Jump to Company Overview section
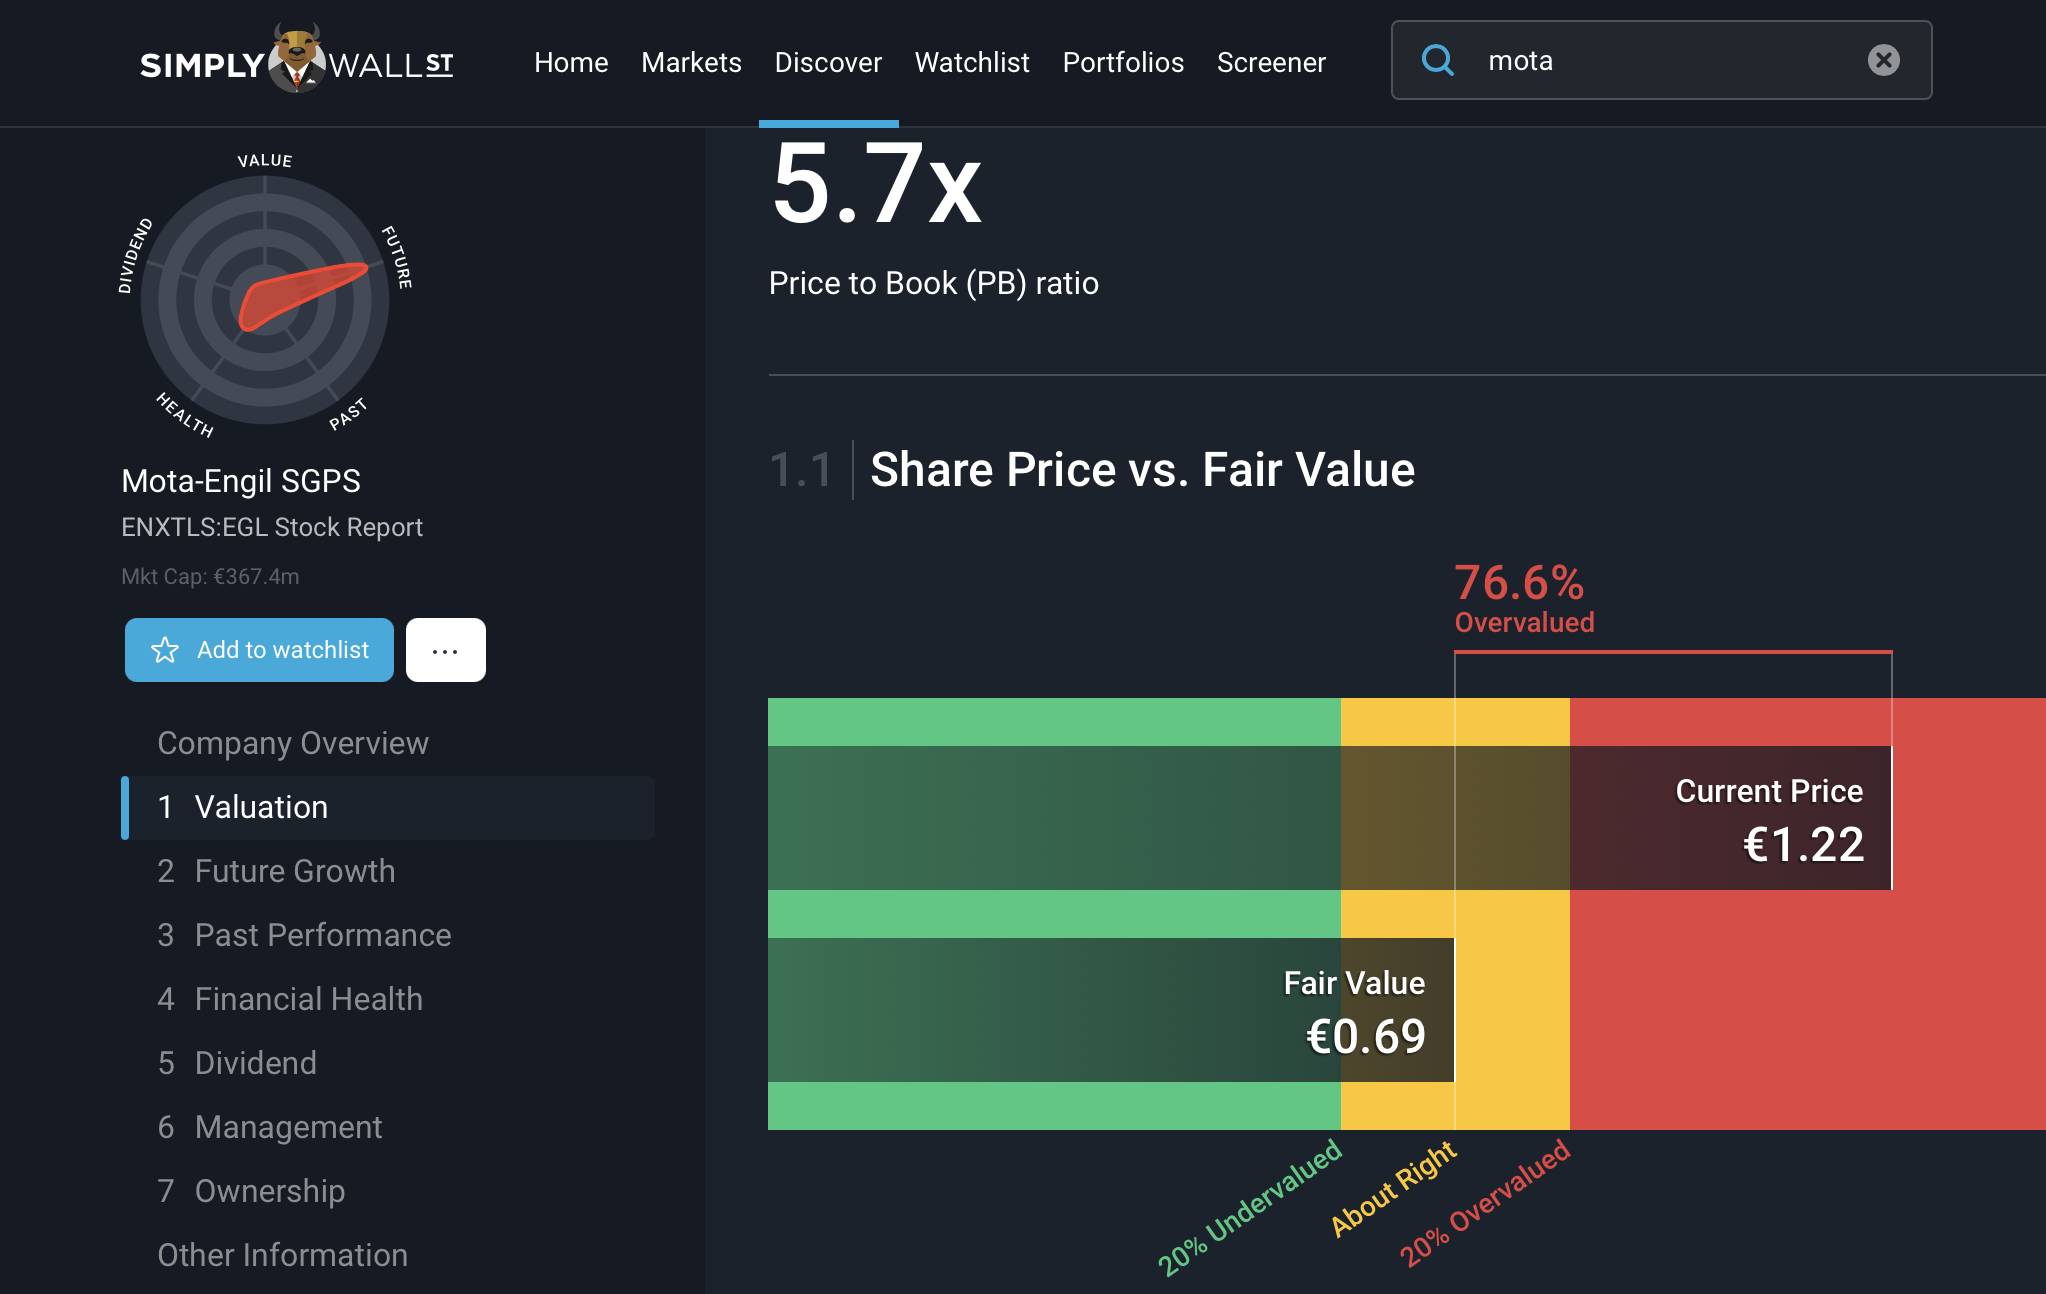 (293, 743)
